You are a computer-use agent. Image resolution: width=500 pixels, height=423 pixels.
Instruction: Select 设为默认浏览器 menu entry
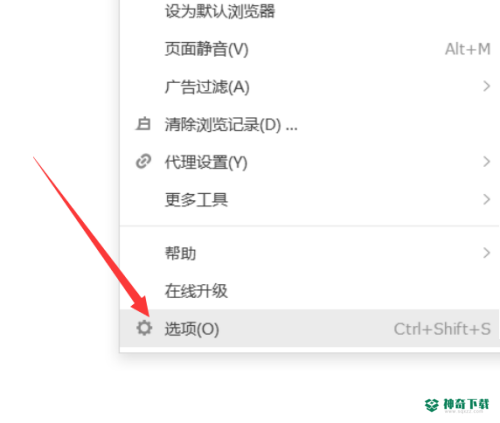click(310, 12)
